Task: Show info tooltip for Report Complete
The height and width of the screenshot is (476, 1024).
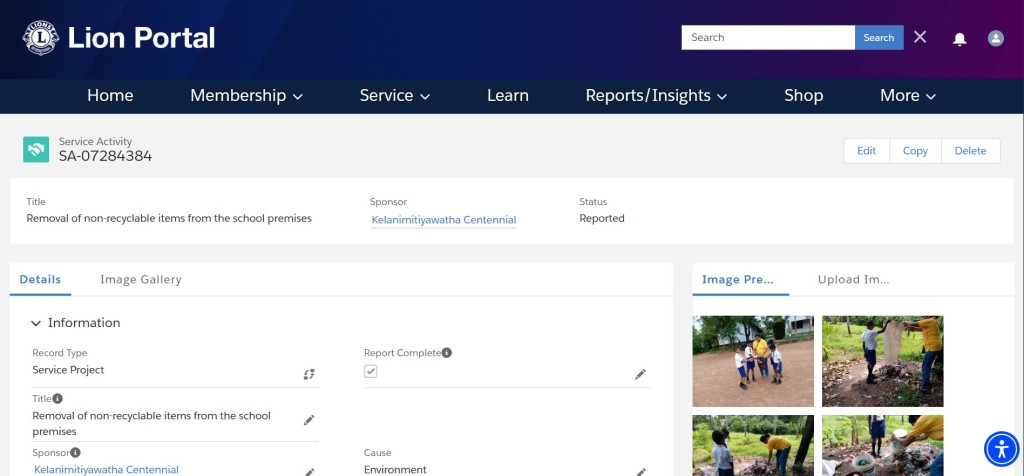Action: (447, 353)
